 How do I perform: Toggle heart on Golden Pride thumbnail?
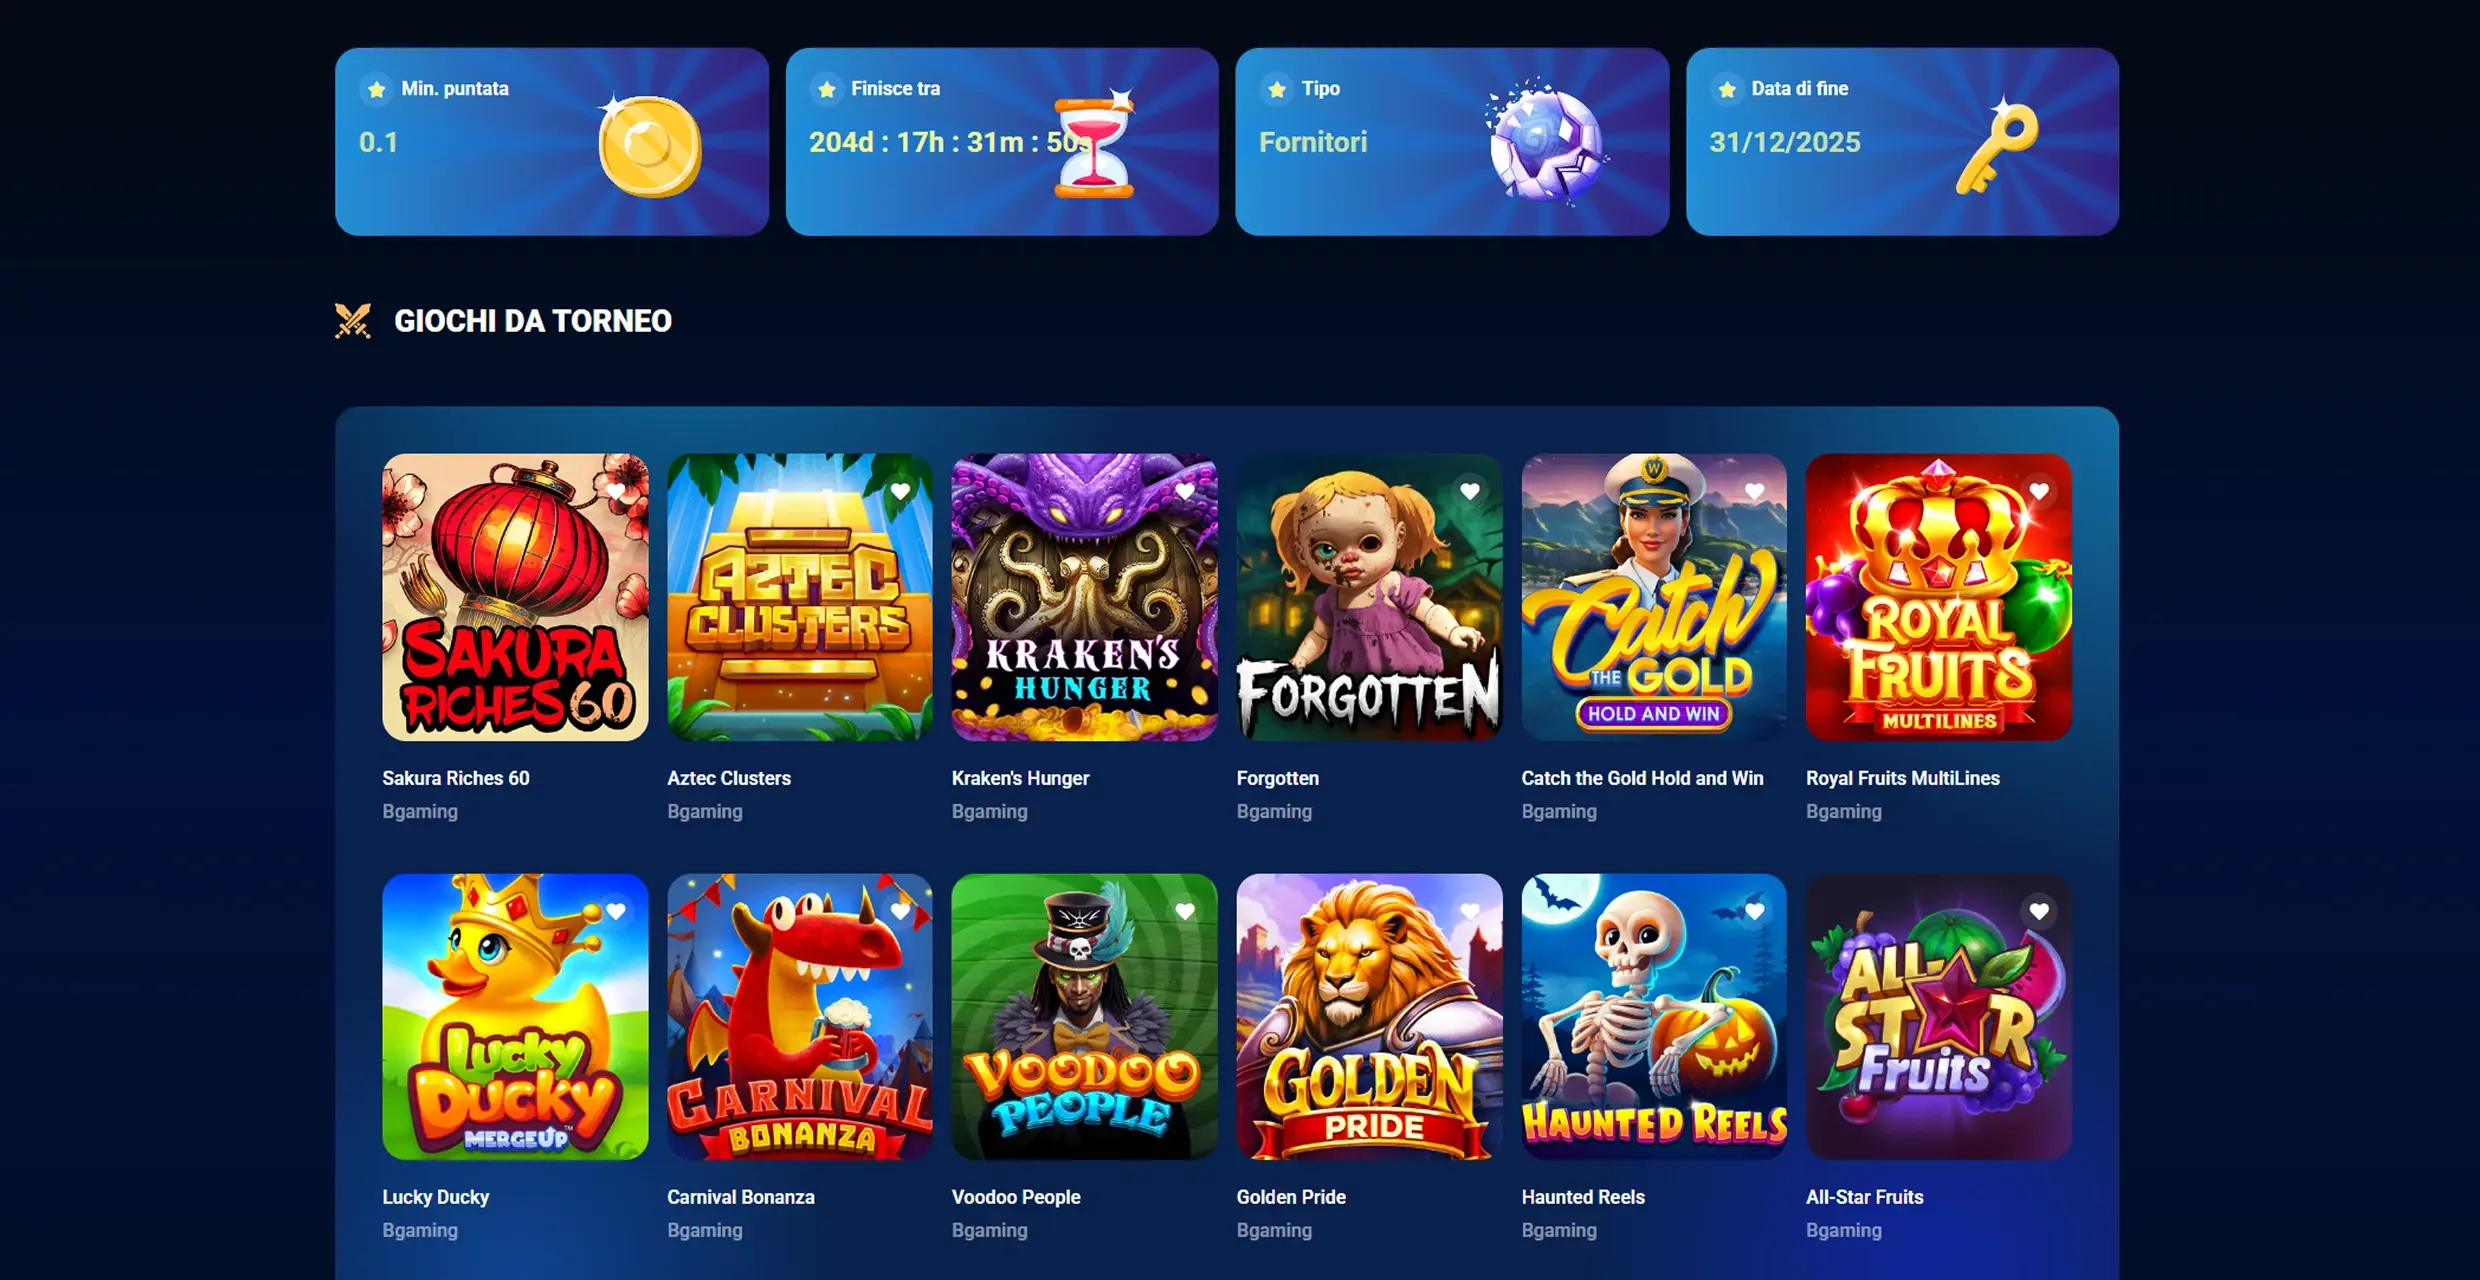tap(1469, 911)
